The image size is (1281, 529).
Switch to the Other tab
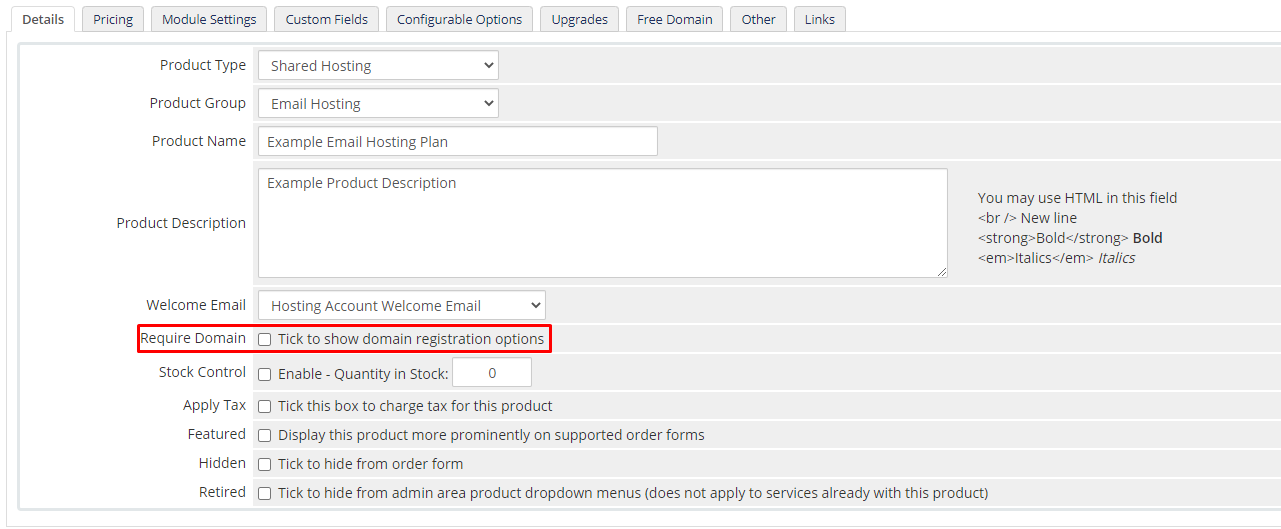(x=758, y=19)
